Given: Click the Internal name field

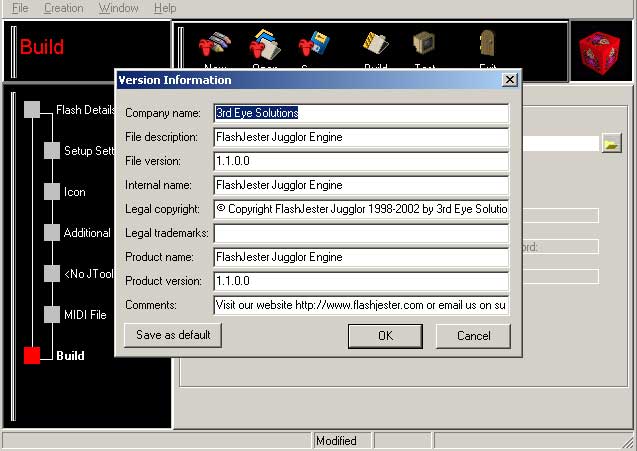Looking at the screenshot, I should [361, 185].
